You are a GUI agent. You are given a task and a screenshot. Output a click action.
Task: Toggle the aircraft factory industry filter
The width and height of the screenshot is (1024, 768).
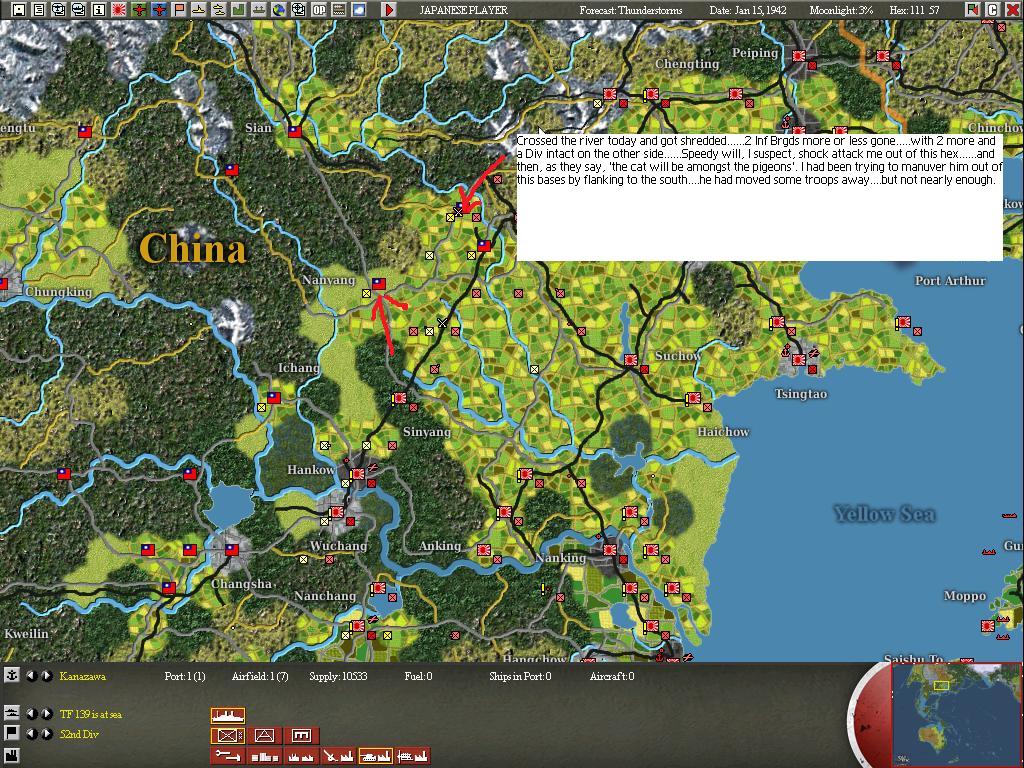click(x=338, y=756)
